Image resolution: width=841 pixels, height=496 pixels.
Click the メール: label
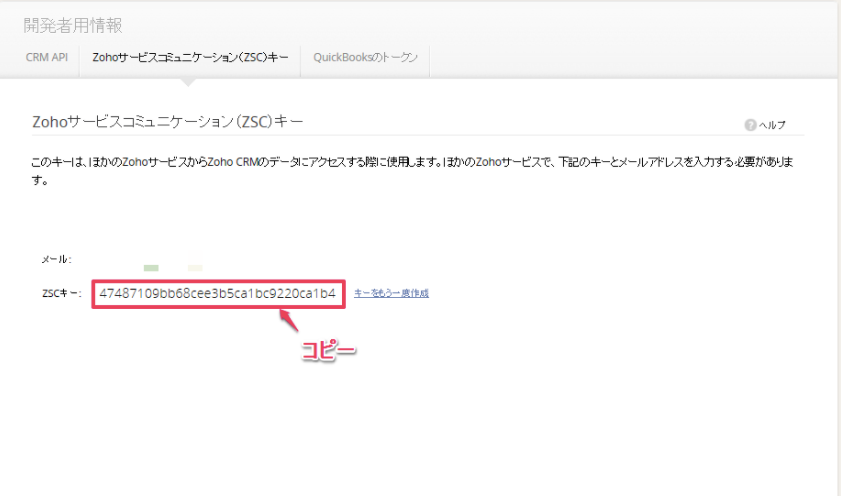tap(56, 260)
